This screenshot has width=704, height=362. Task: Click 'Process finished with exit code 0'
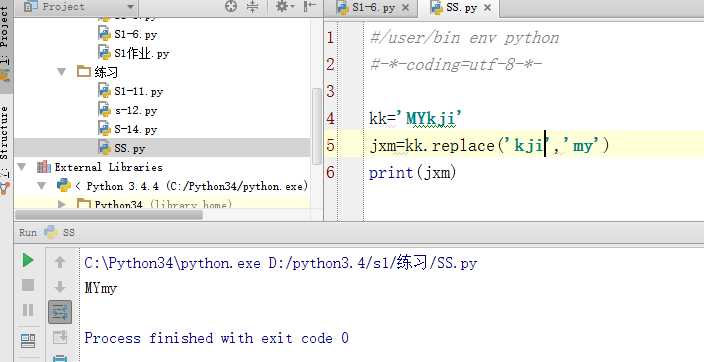coord(216,337)
